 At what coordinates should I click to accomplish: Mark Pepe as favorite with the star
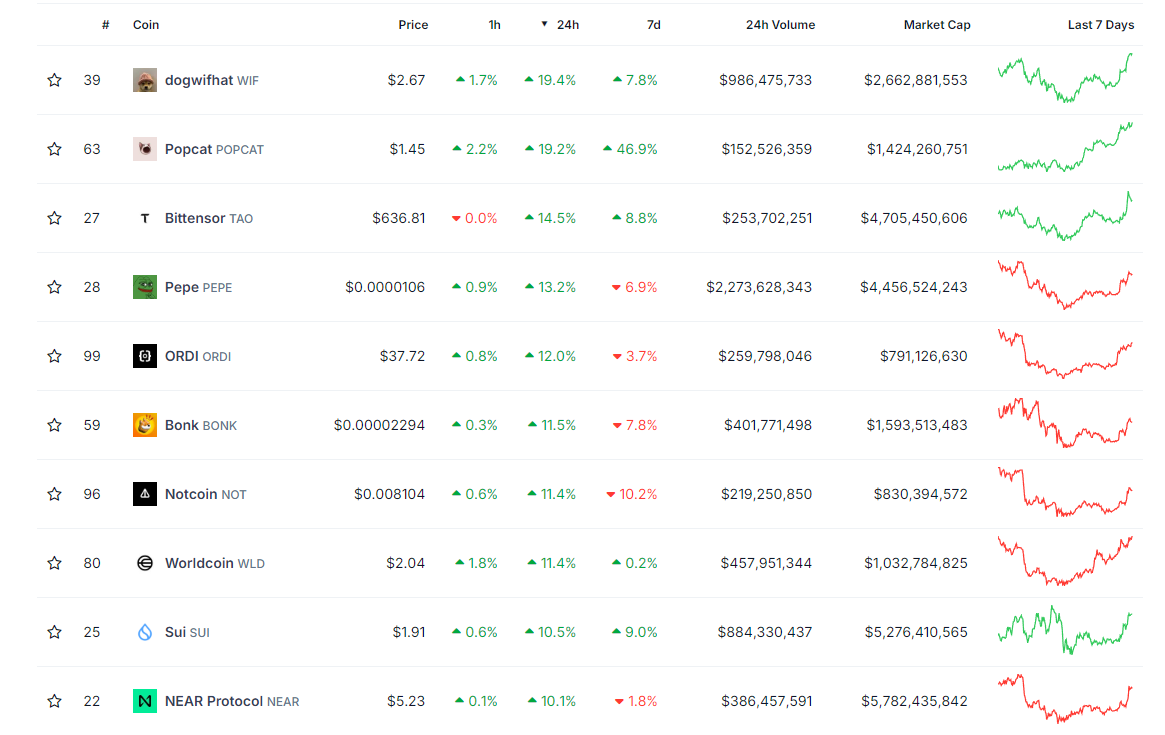54,287
